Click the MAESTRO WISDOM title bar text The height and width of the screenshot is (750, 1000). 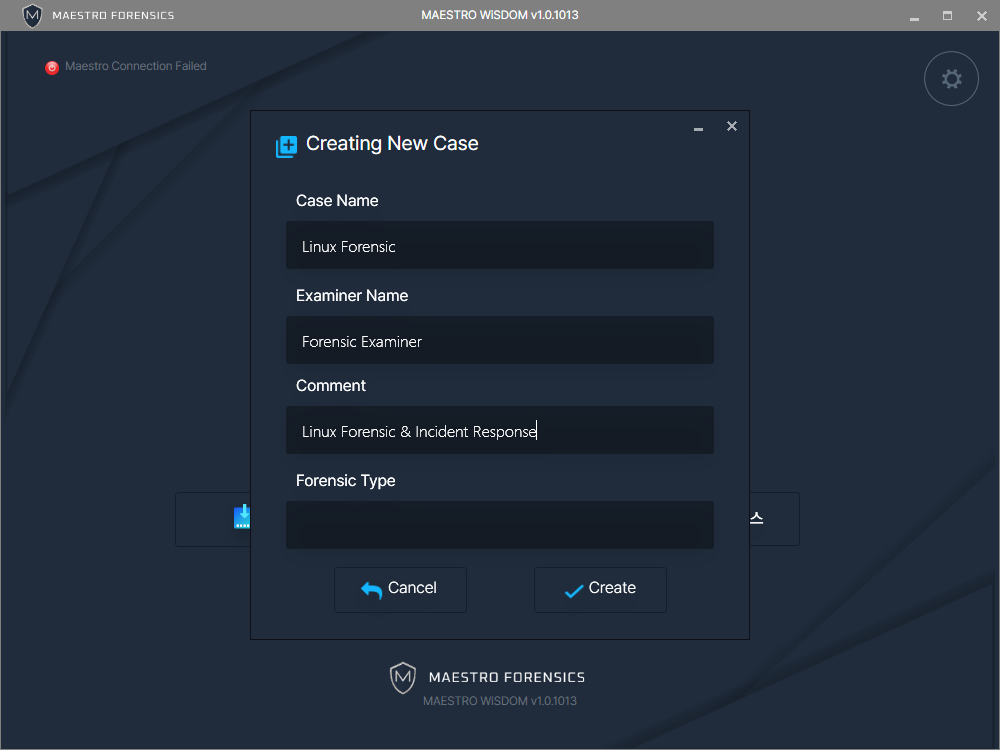point(499,15)
